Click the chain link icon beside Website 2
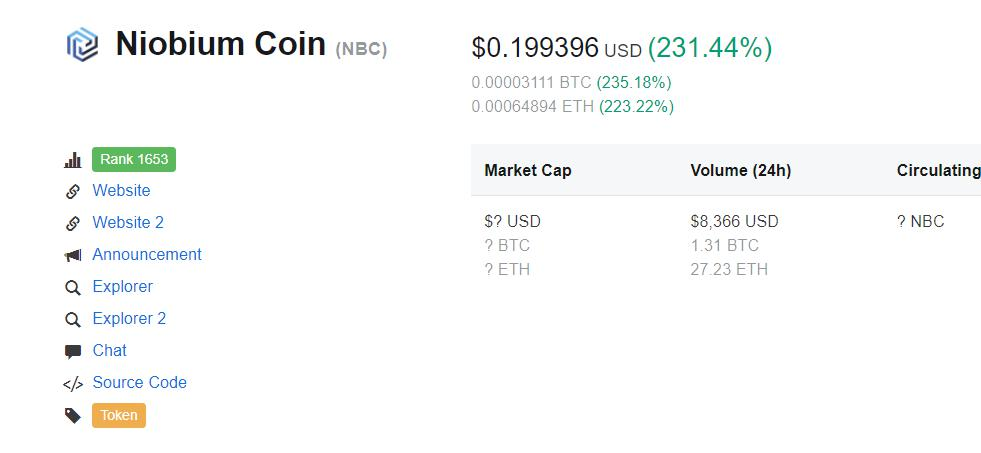This screenshot has width=981, height=453. click(73, 223)
